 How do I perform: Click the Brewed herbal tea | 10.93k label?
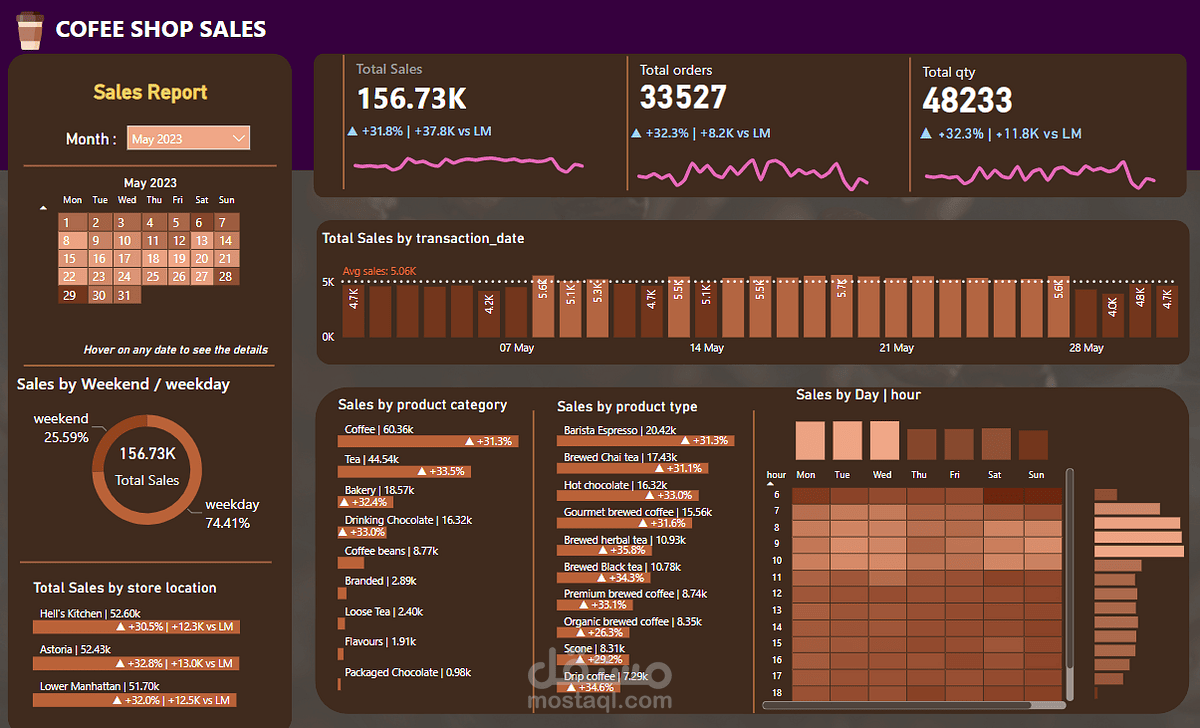coord(624,540)
